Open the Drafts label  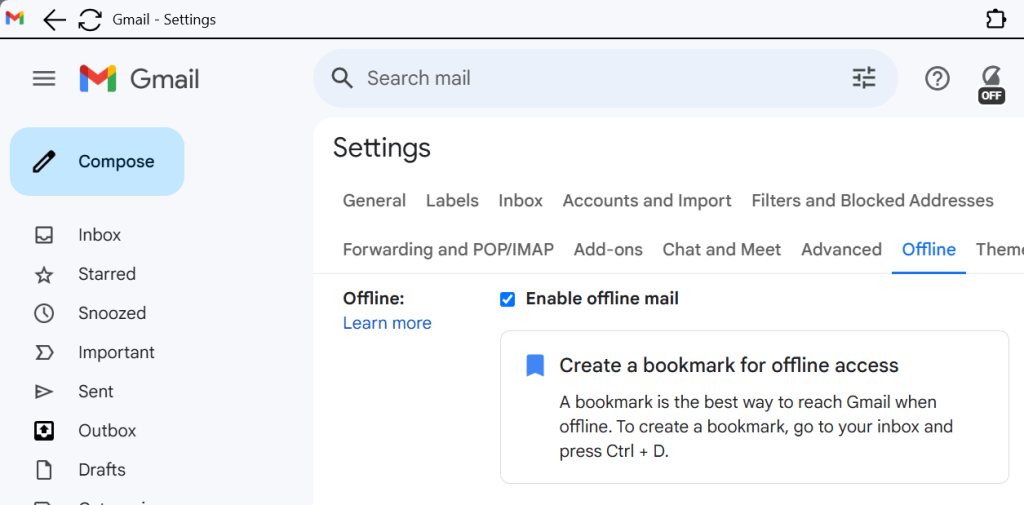(x=102, y=470)
